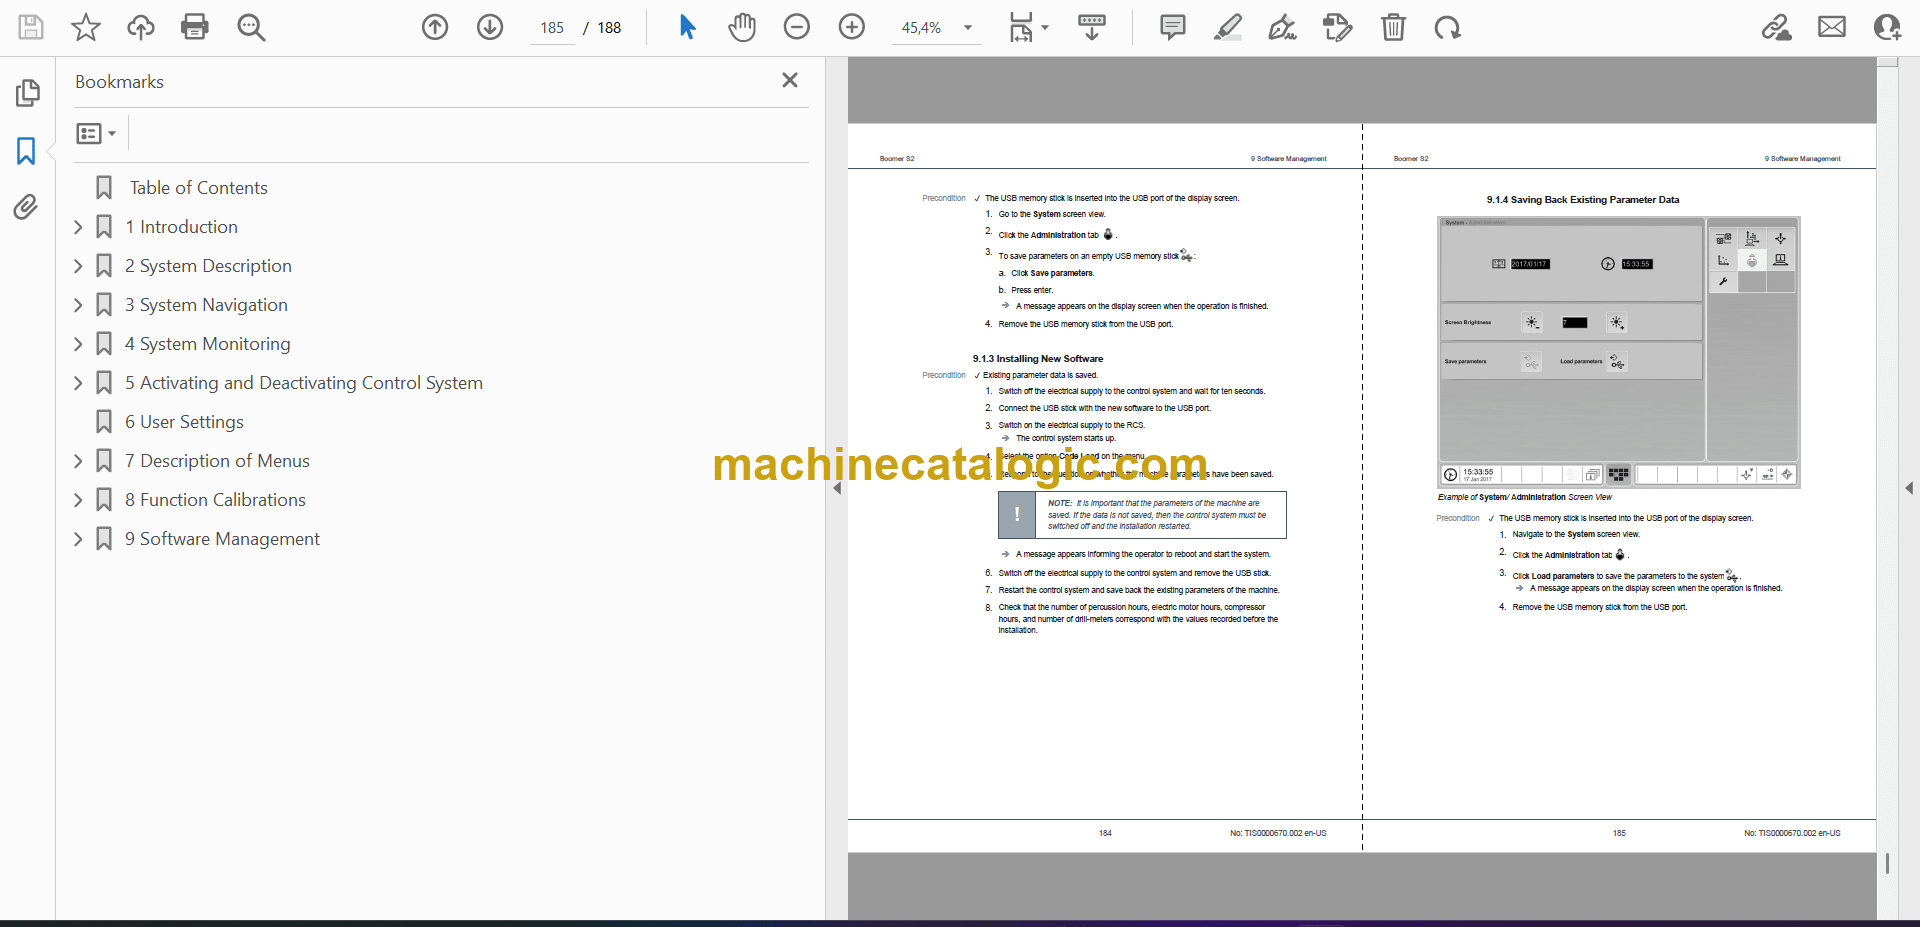The width and height of the screenshot is (1920, 927).
Task: Click the Zoom out minus icon
Action: tap(797, 27)
